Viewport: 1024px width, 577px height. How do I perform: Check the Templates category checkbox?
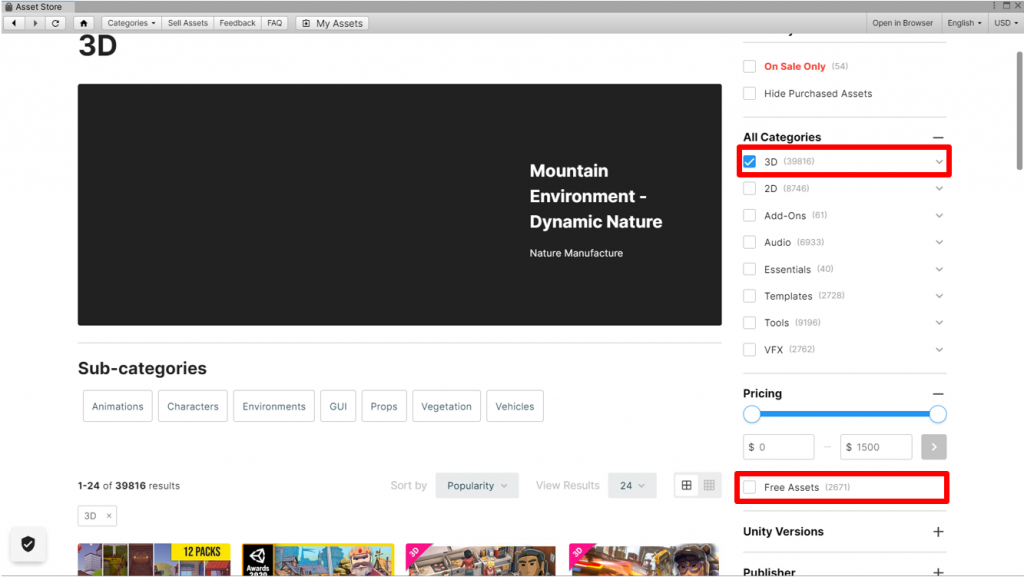pos(750,296)
